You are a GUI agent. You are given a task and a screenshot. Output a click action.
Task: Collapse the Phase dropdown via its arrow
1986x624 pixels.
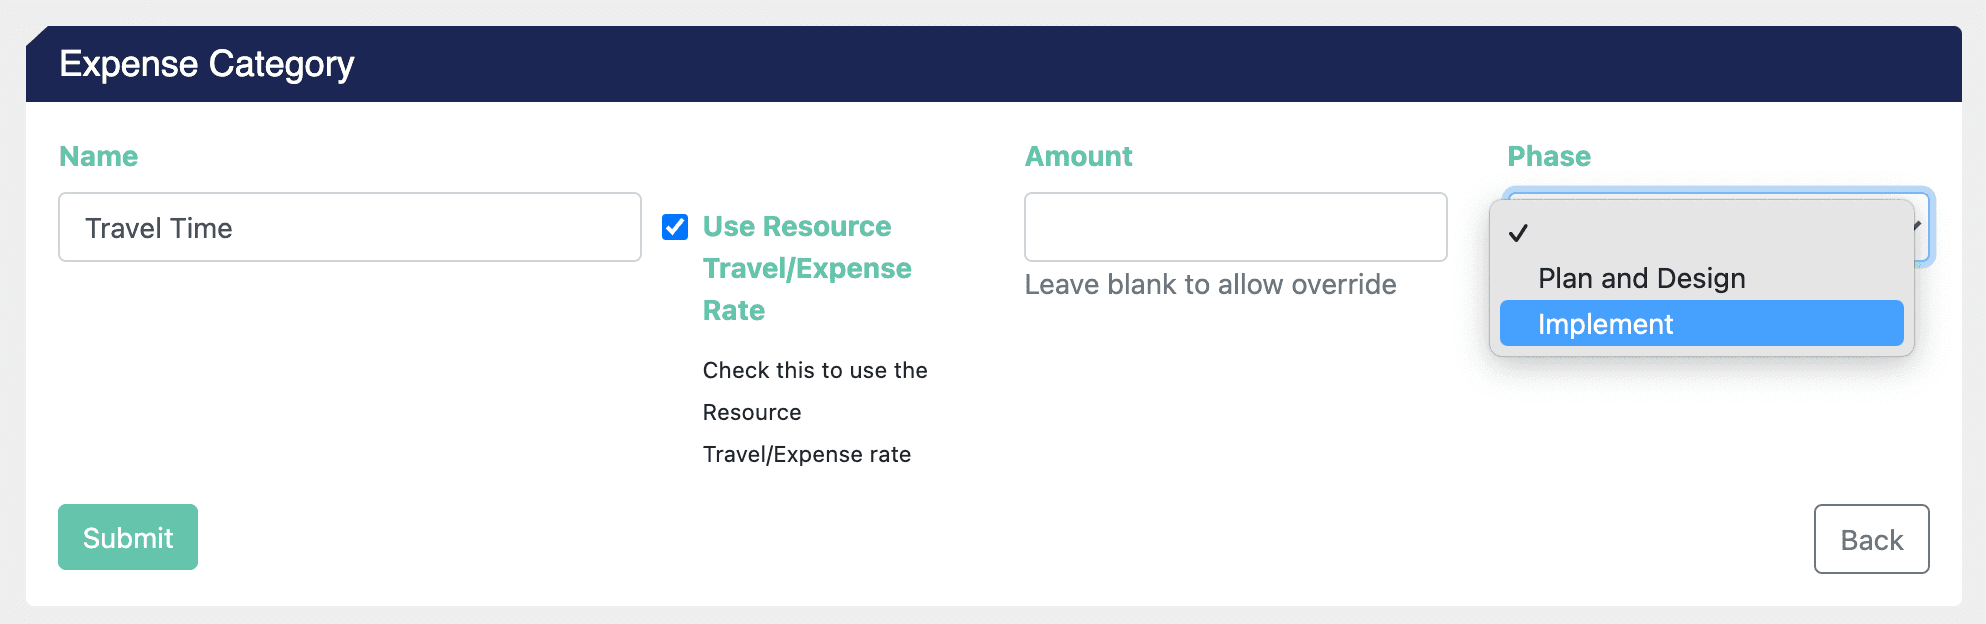[1918, 226]
